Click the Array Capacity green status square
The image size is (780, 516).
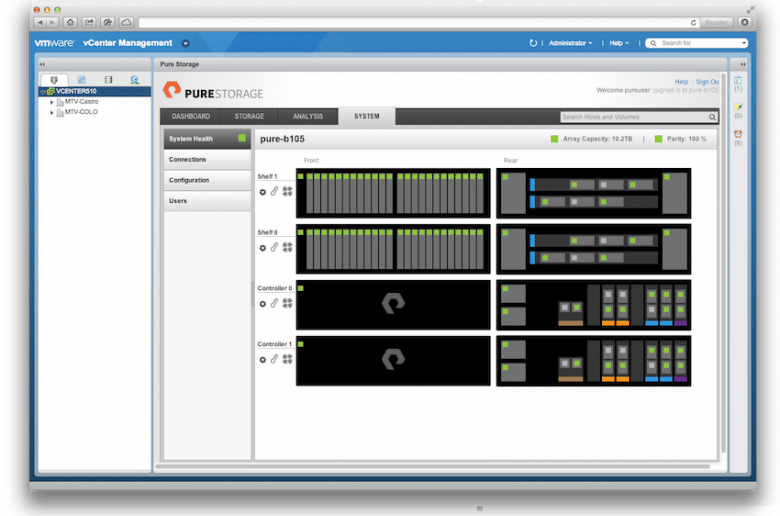[554, 139]
